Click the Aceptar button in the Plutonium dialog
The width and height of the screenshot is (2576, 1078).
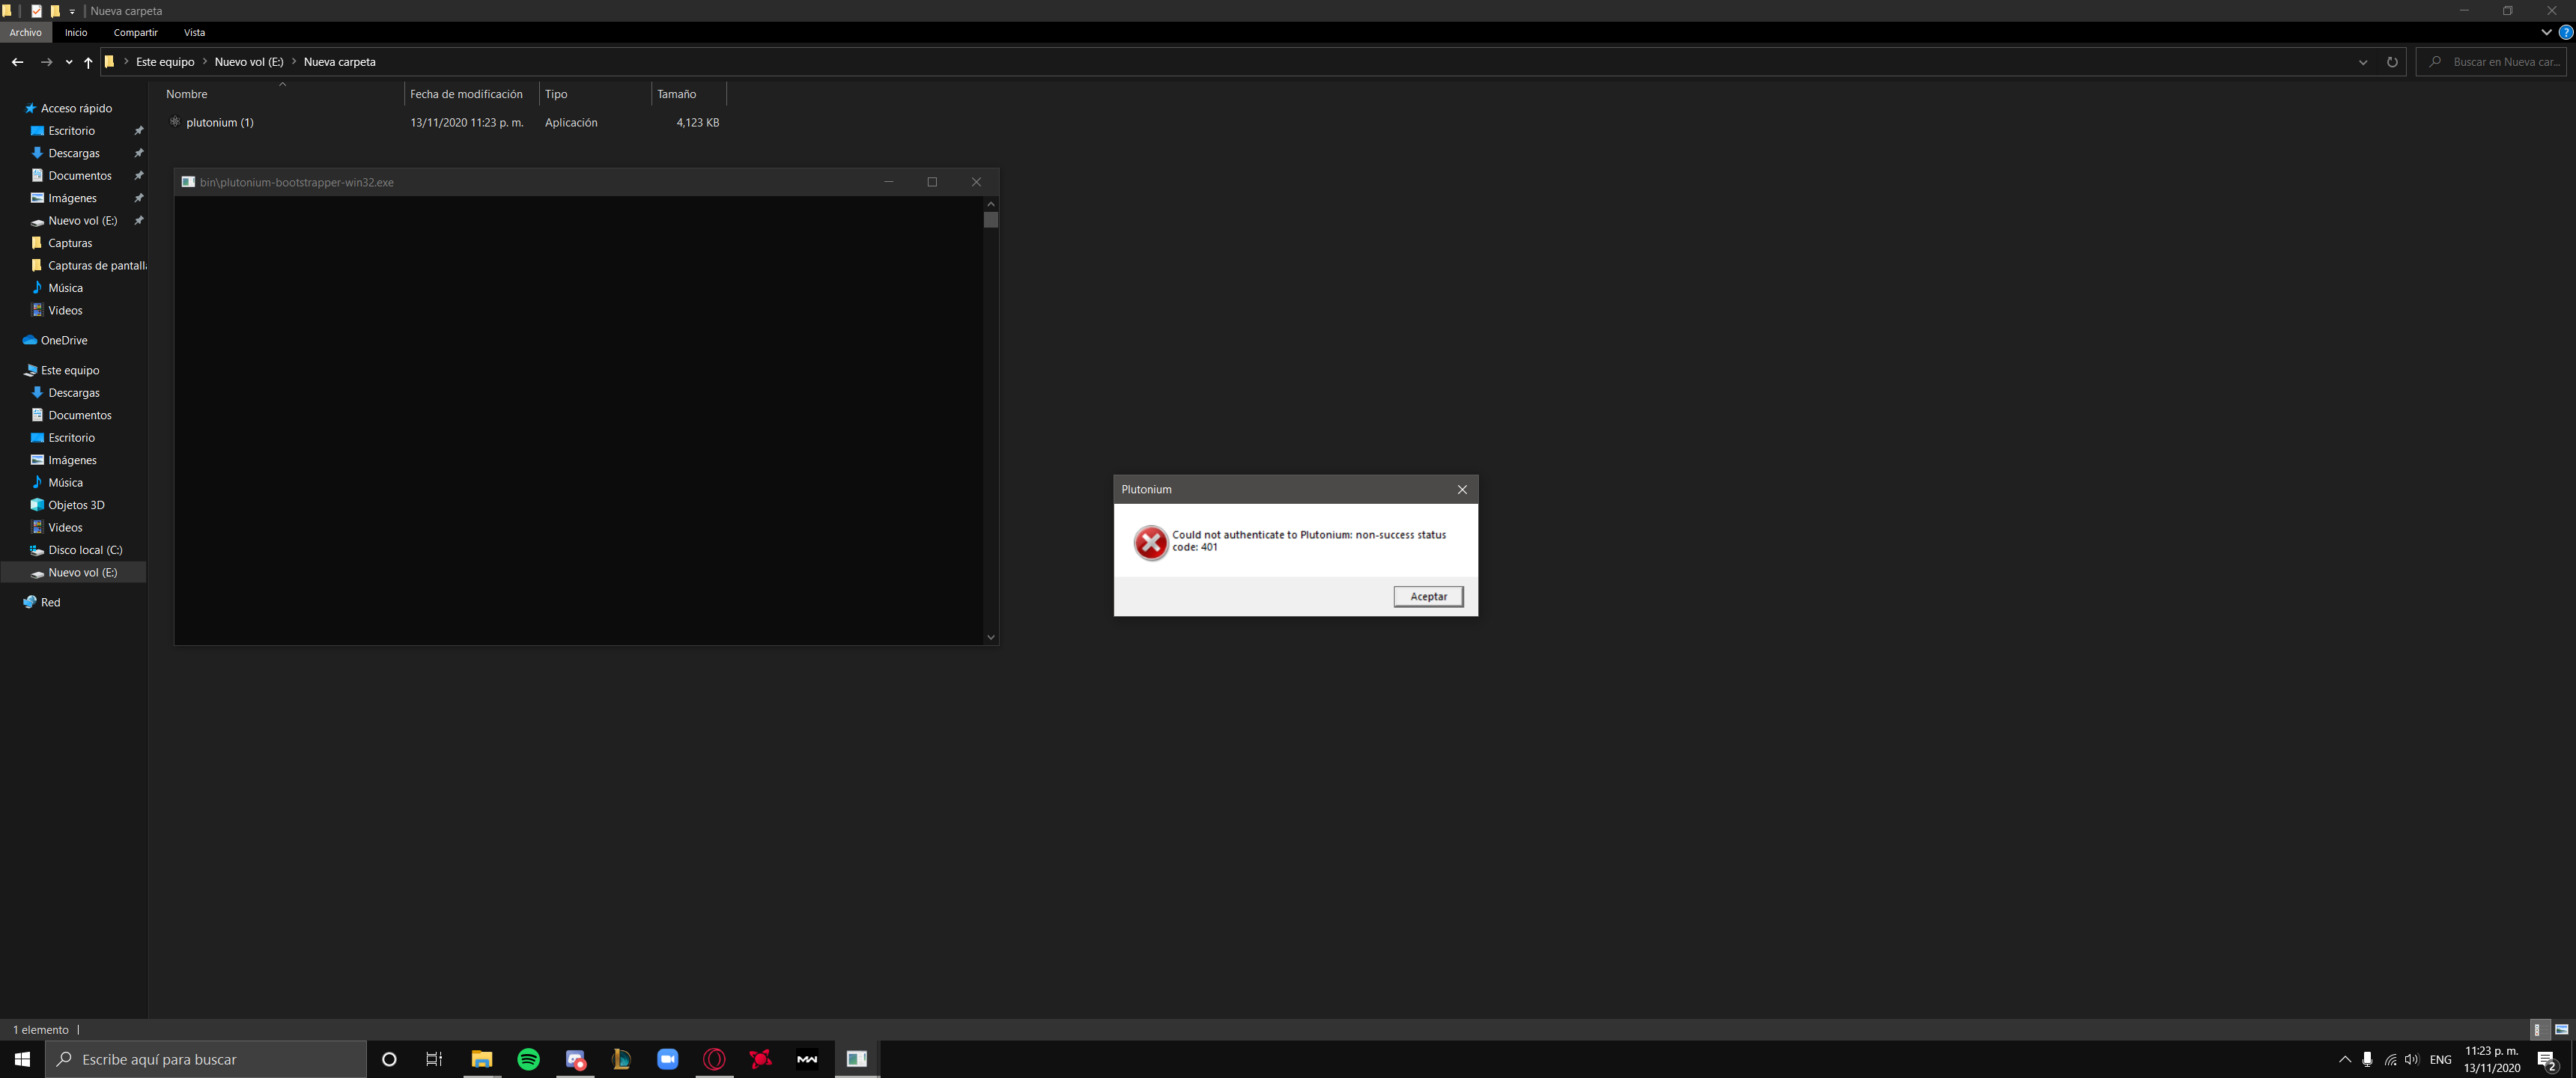1427,596
